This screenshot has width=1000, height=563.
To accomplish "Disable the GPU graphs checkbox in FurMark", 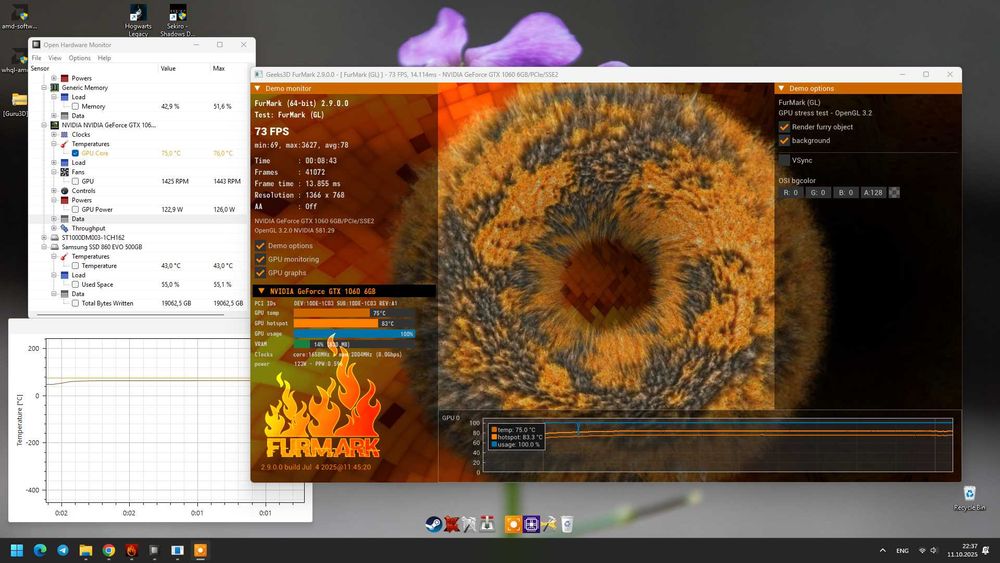I will point(260,273).
